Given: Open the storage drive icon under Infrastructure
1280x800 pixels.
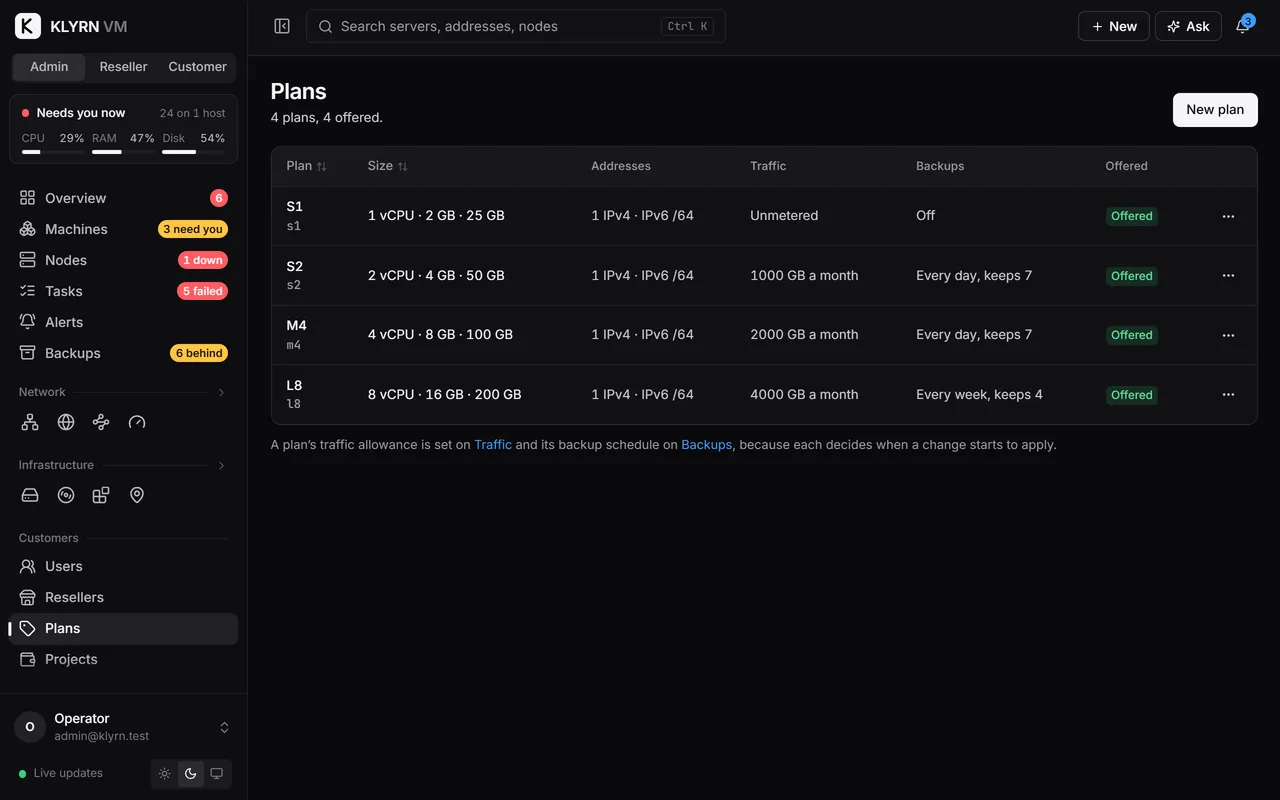Looking at the screenshot, I should tap(30, 495).
